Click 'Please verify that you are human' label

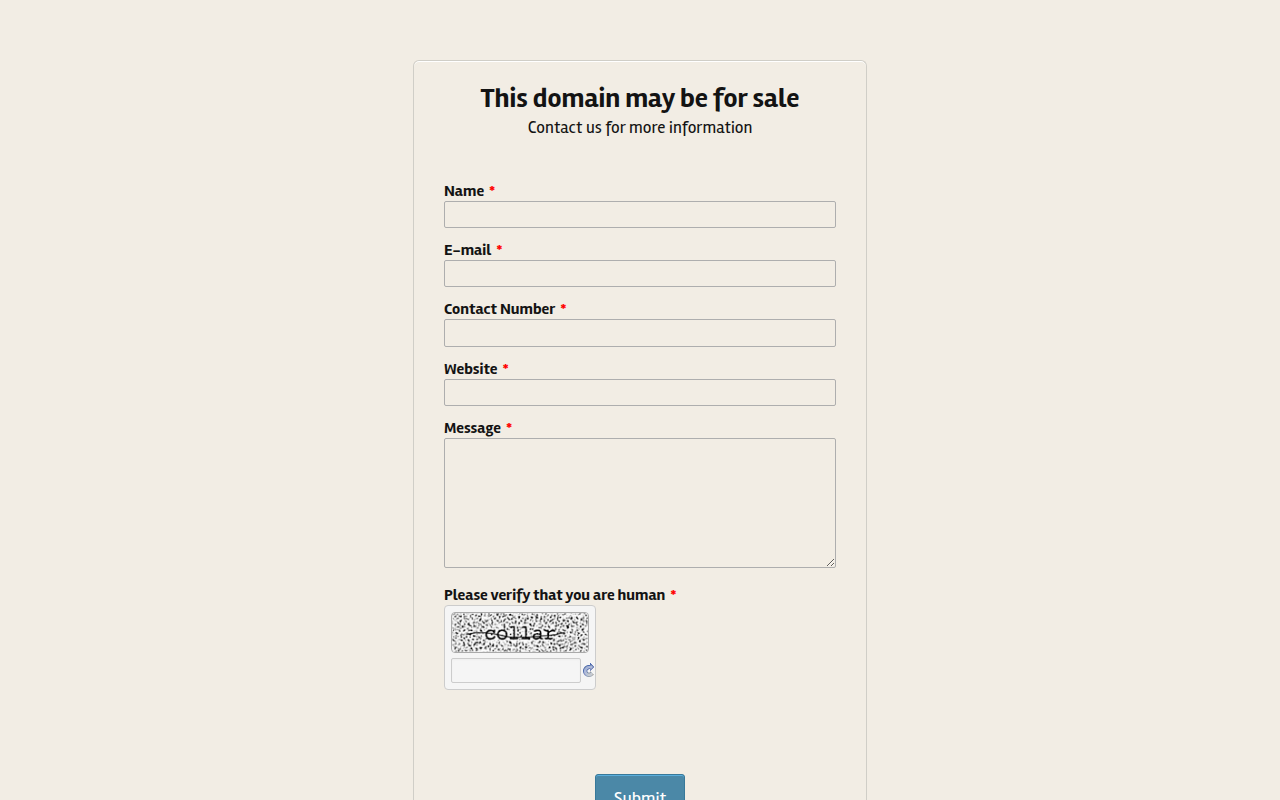pyautogui.click(x=554, y=595)
